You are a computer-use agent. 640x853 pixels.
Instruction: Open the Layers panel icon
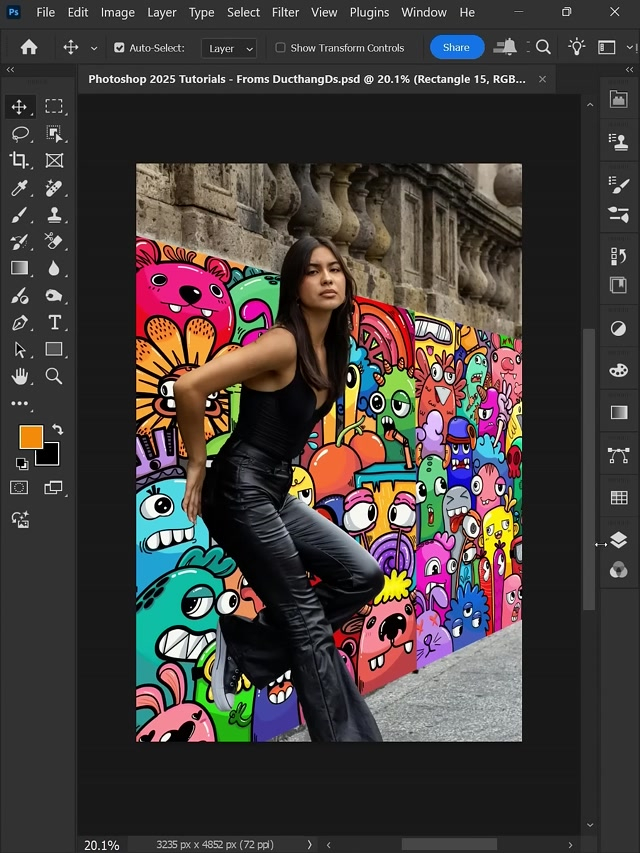(618, 540)
